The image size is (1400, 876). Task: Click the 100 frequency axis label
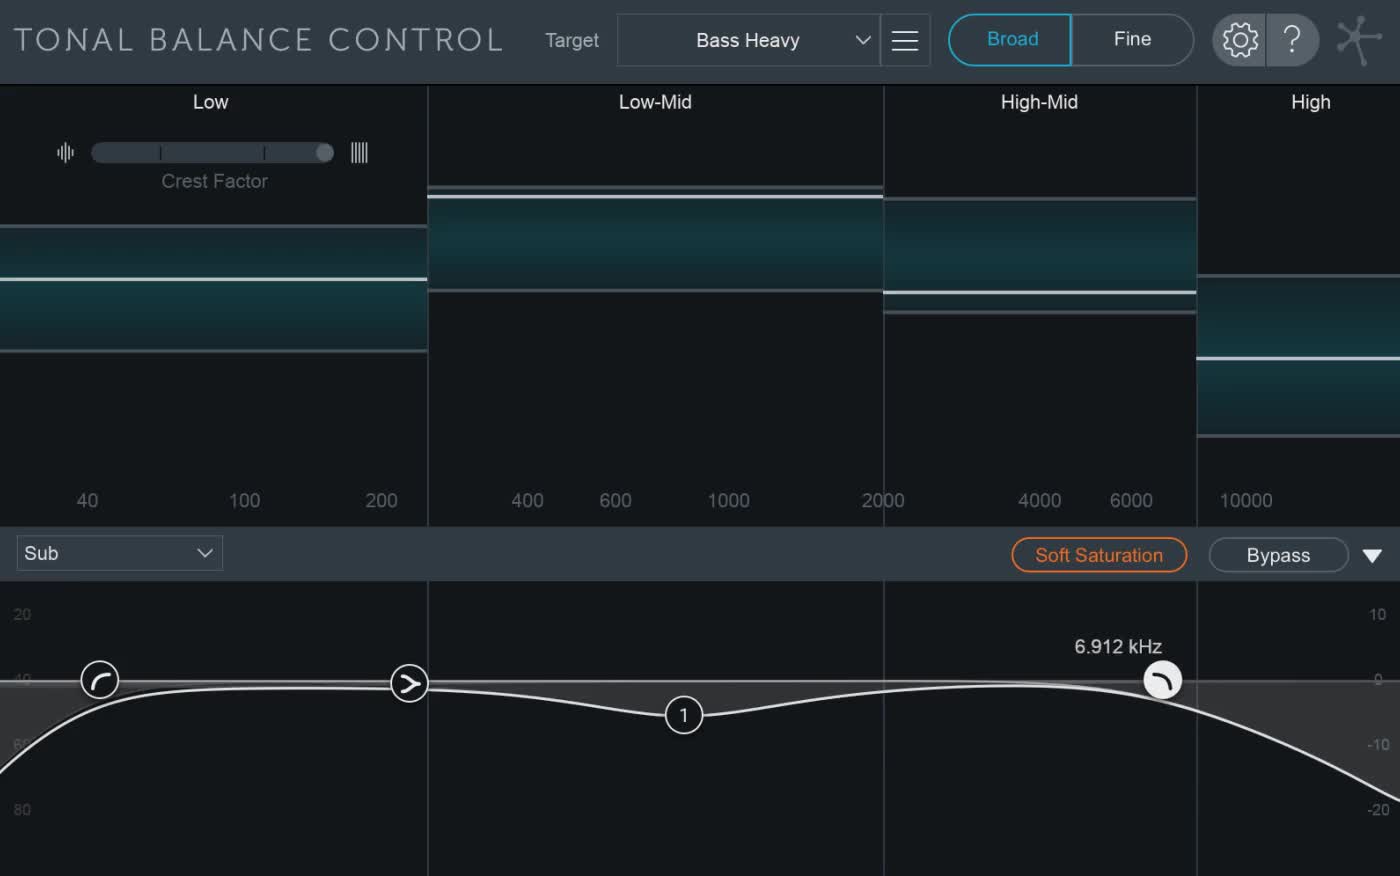[x=244, y=500]
